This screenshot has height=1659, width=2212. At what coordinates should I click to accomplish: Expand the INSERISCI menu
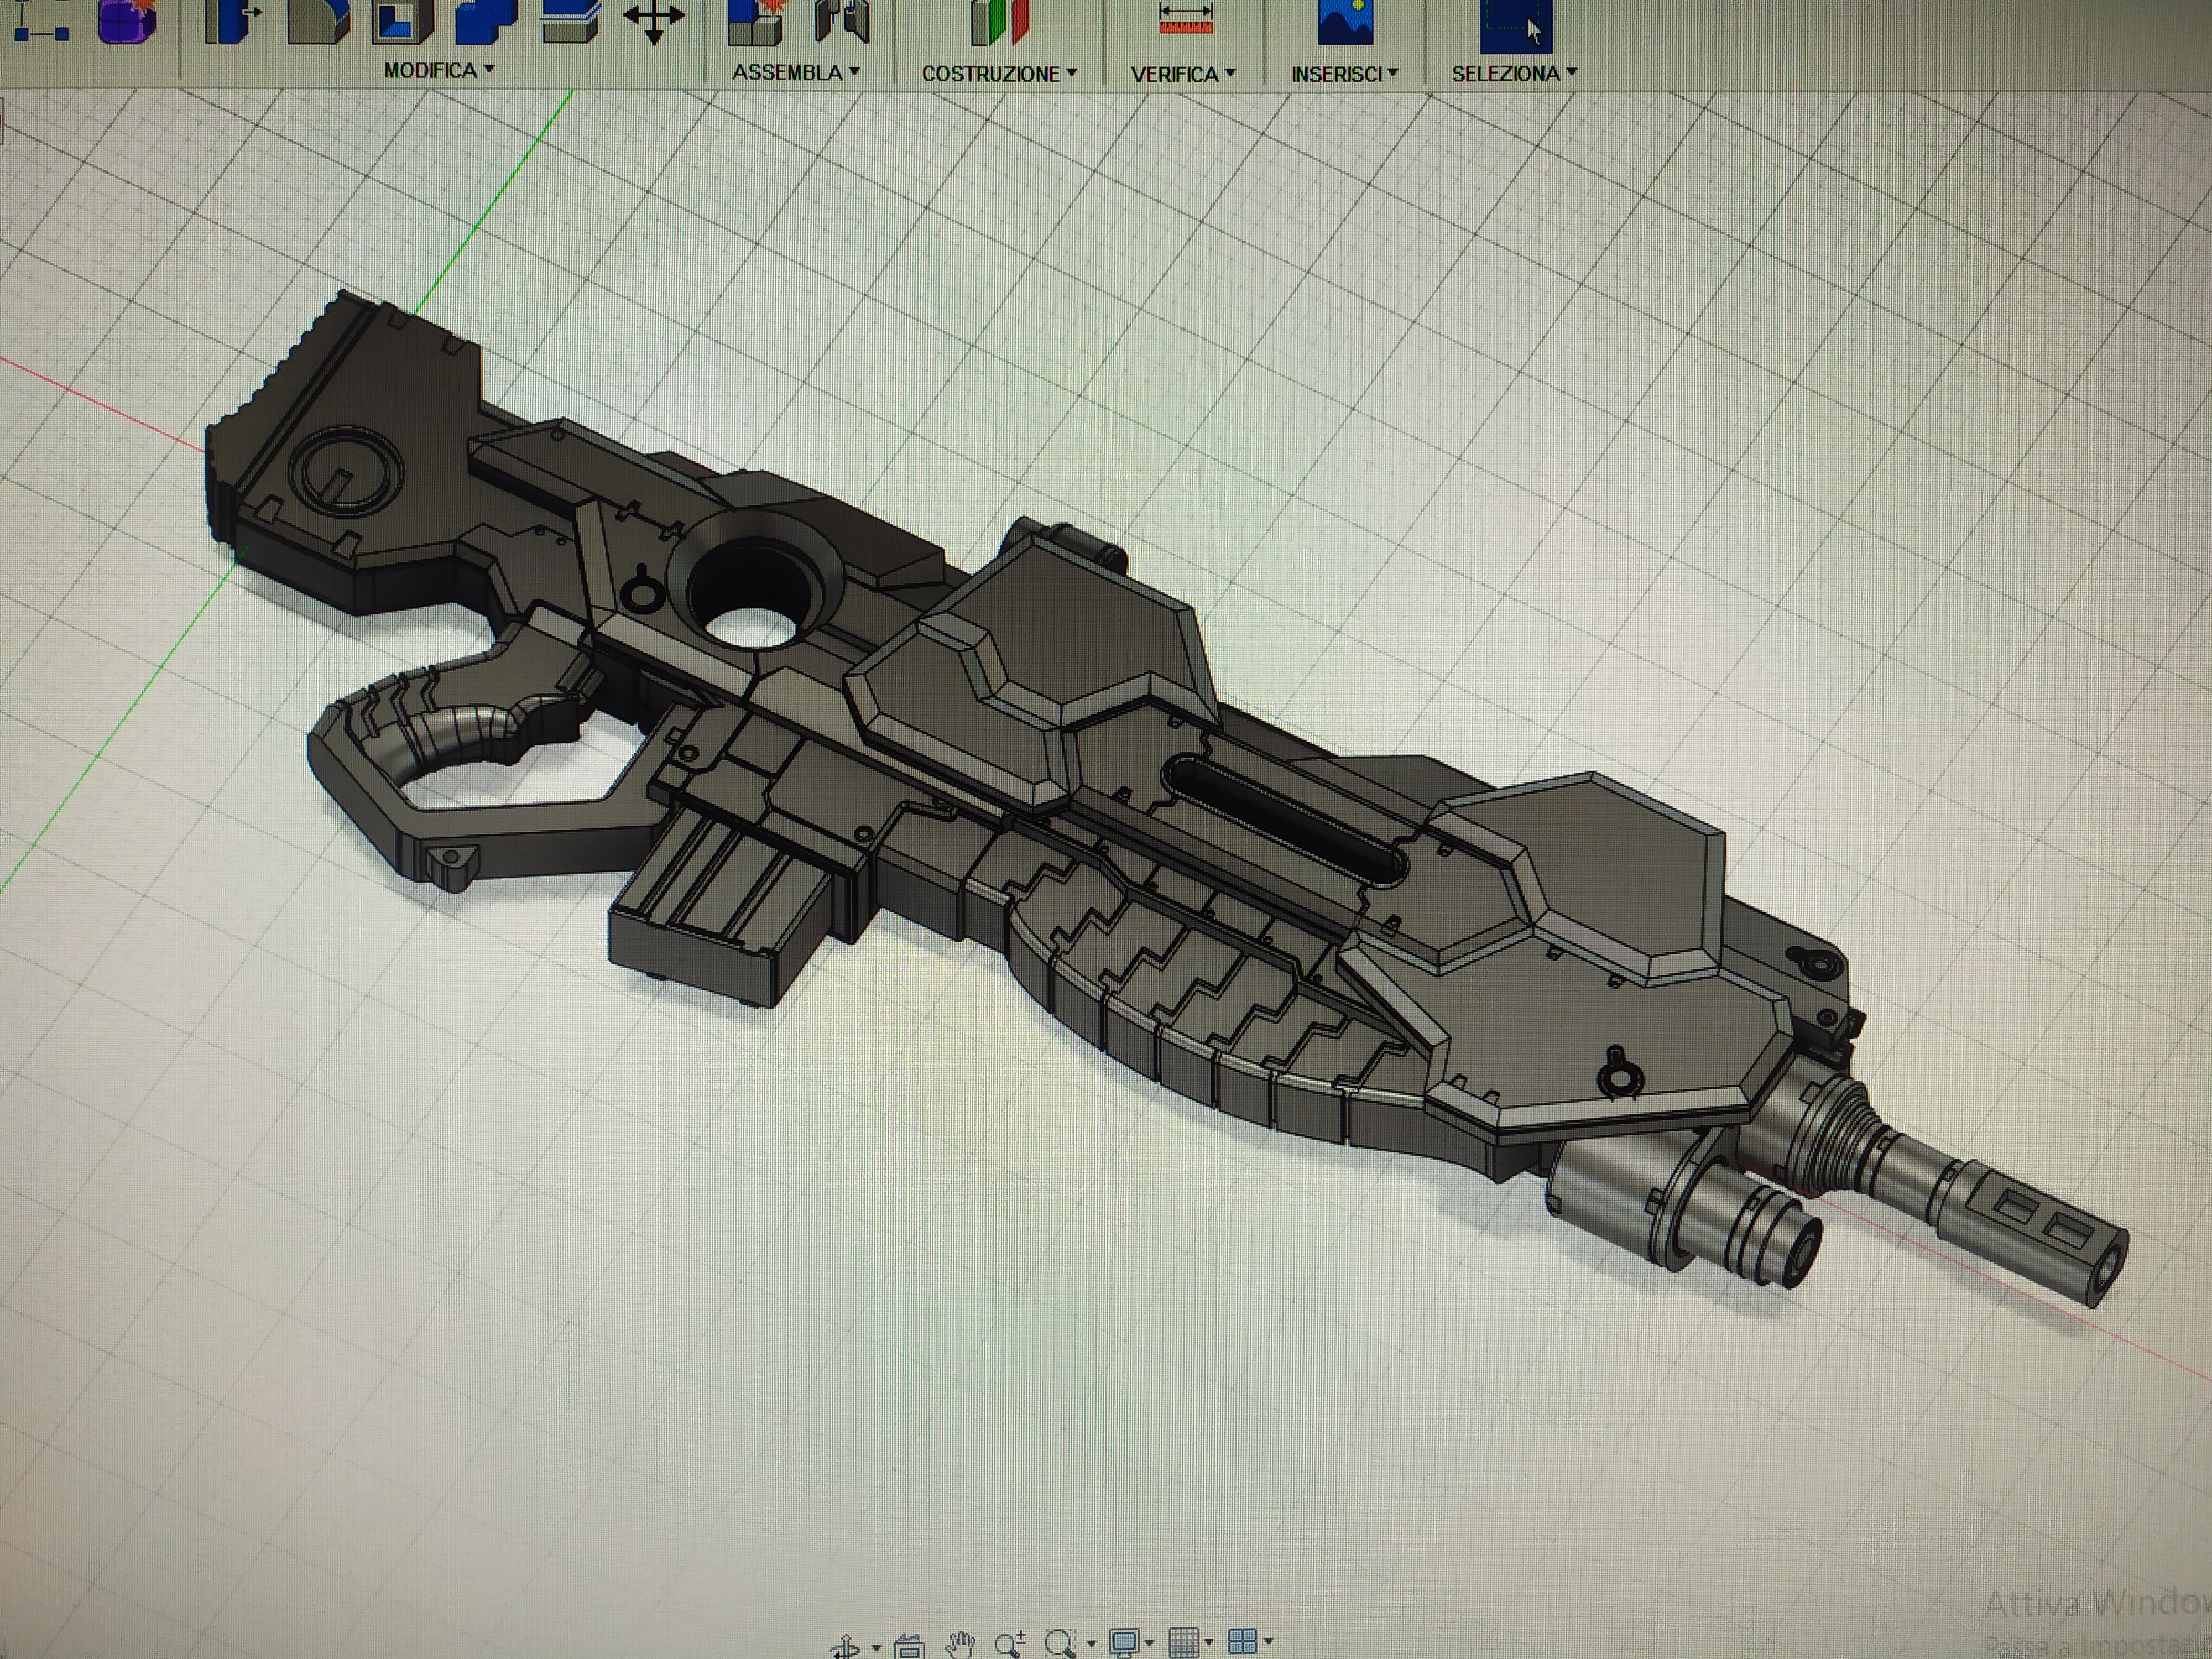tap(1344, 74)
